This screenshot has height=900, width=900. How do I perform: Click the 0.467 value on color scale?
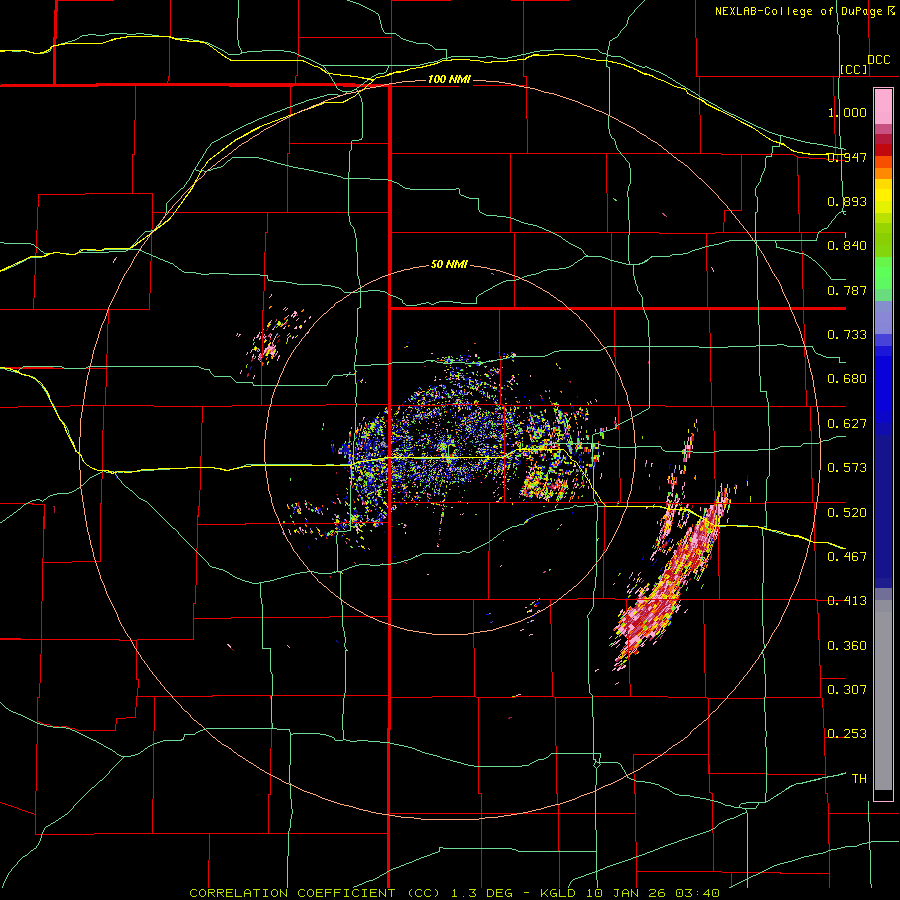point(847,557)
